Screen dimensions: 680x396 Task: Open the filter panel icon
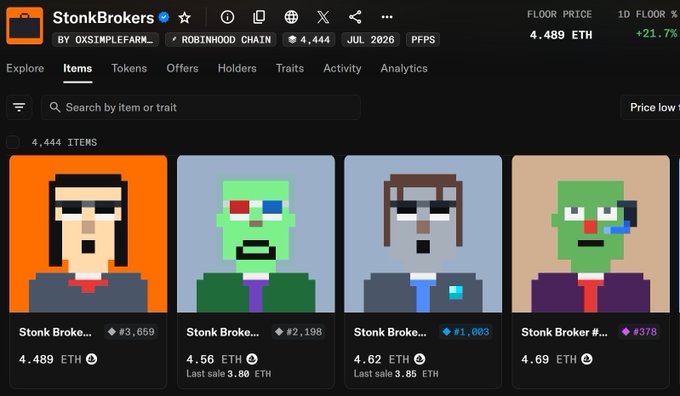pyautogui.click(x=19, y=107)
